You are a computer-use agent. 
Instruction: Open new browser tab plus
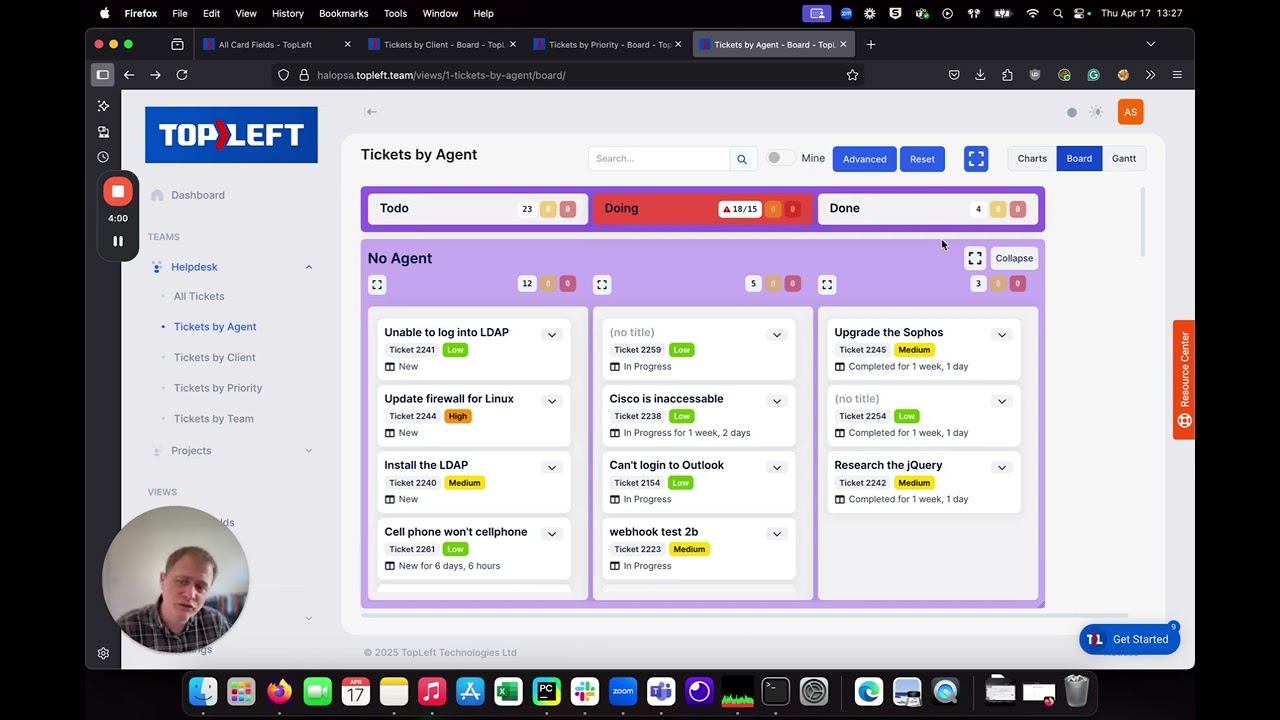871,44
